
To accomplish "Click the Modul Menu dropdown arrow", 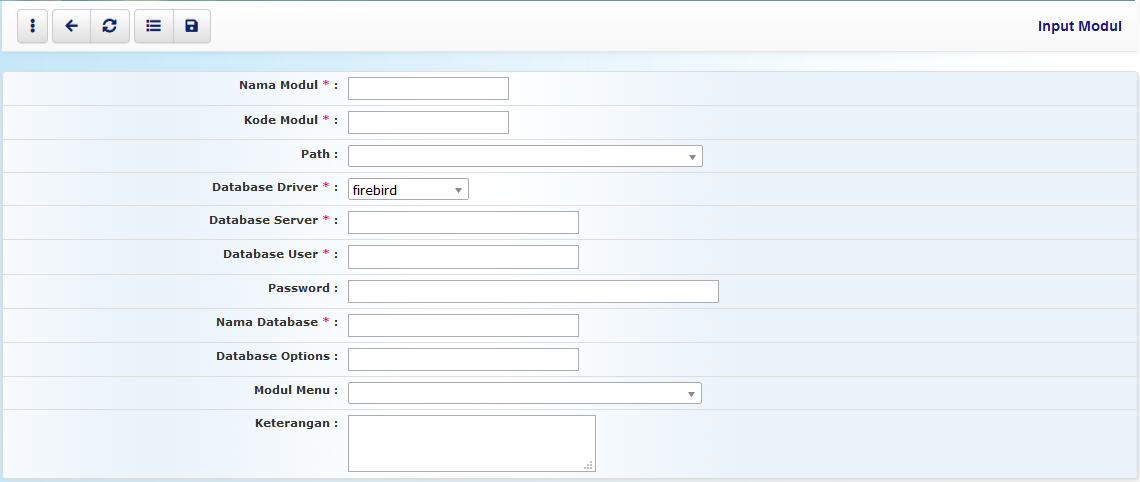I will [x=691, y=394].
